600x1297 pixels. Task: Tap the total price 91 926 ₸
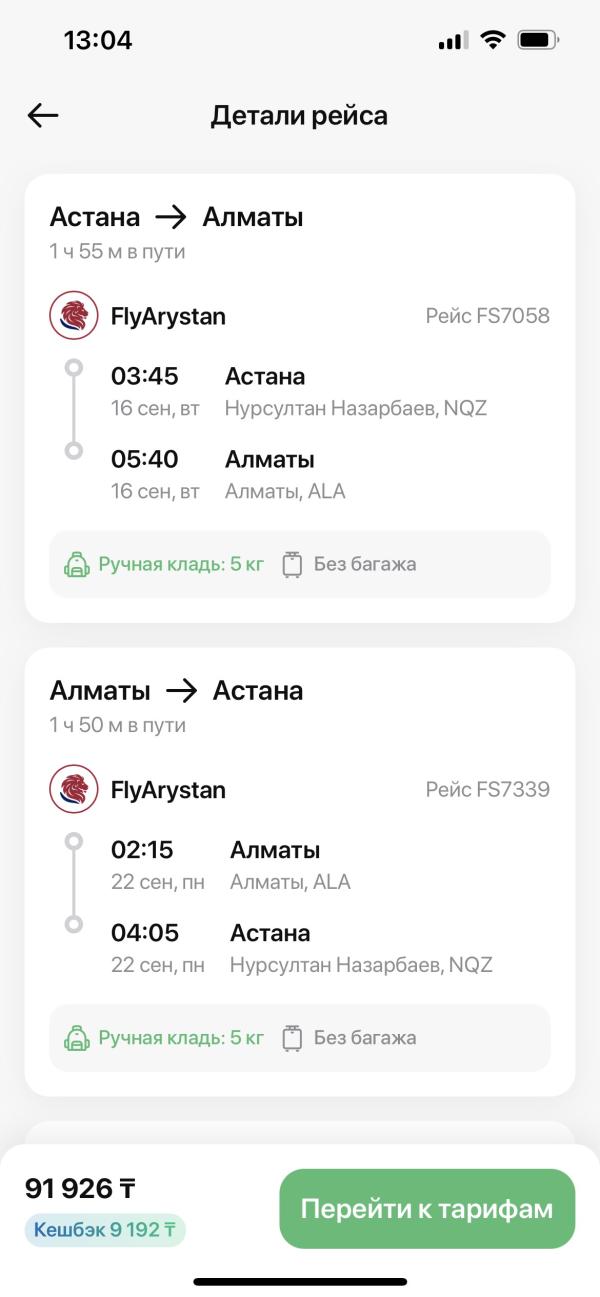[x=80, y=1188]
